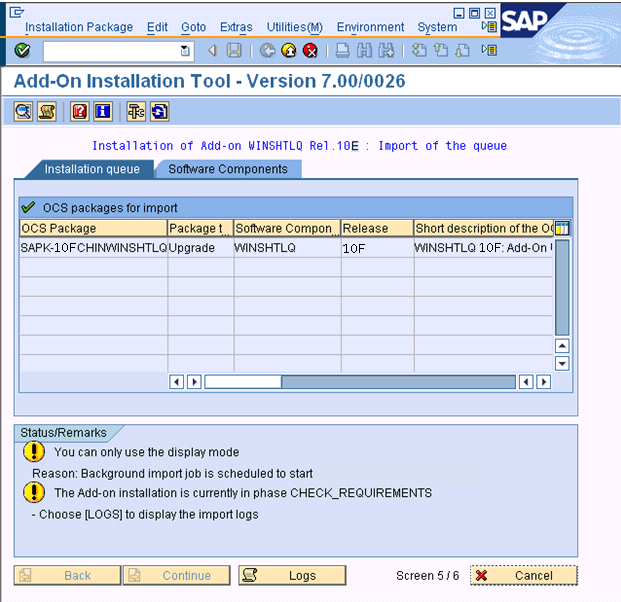This screenshot has height=602, width=621.
Task: Click the OCS Package column header
Action: (93, 228)
